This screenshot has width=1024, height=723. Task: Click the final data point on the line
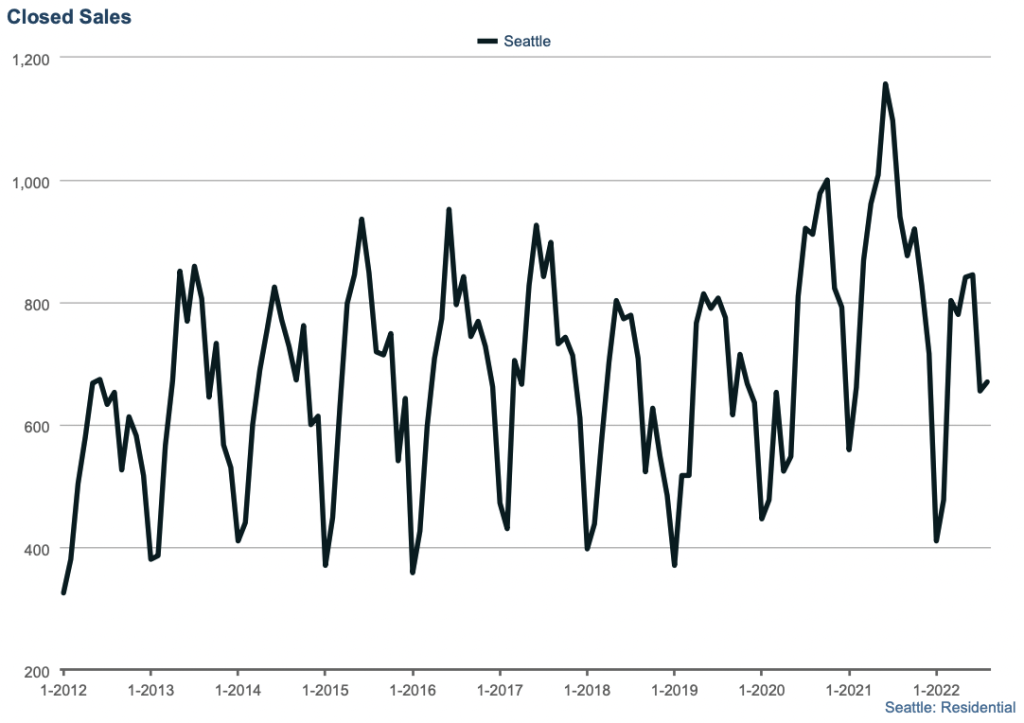click(x=987, y=381)
